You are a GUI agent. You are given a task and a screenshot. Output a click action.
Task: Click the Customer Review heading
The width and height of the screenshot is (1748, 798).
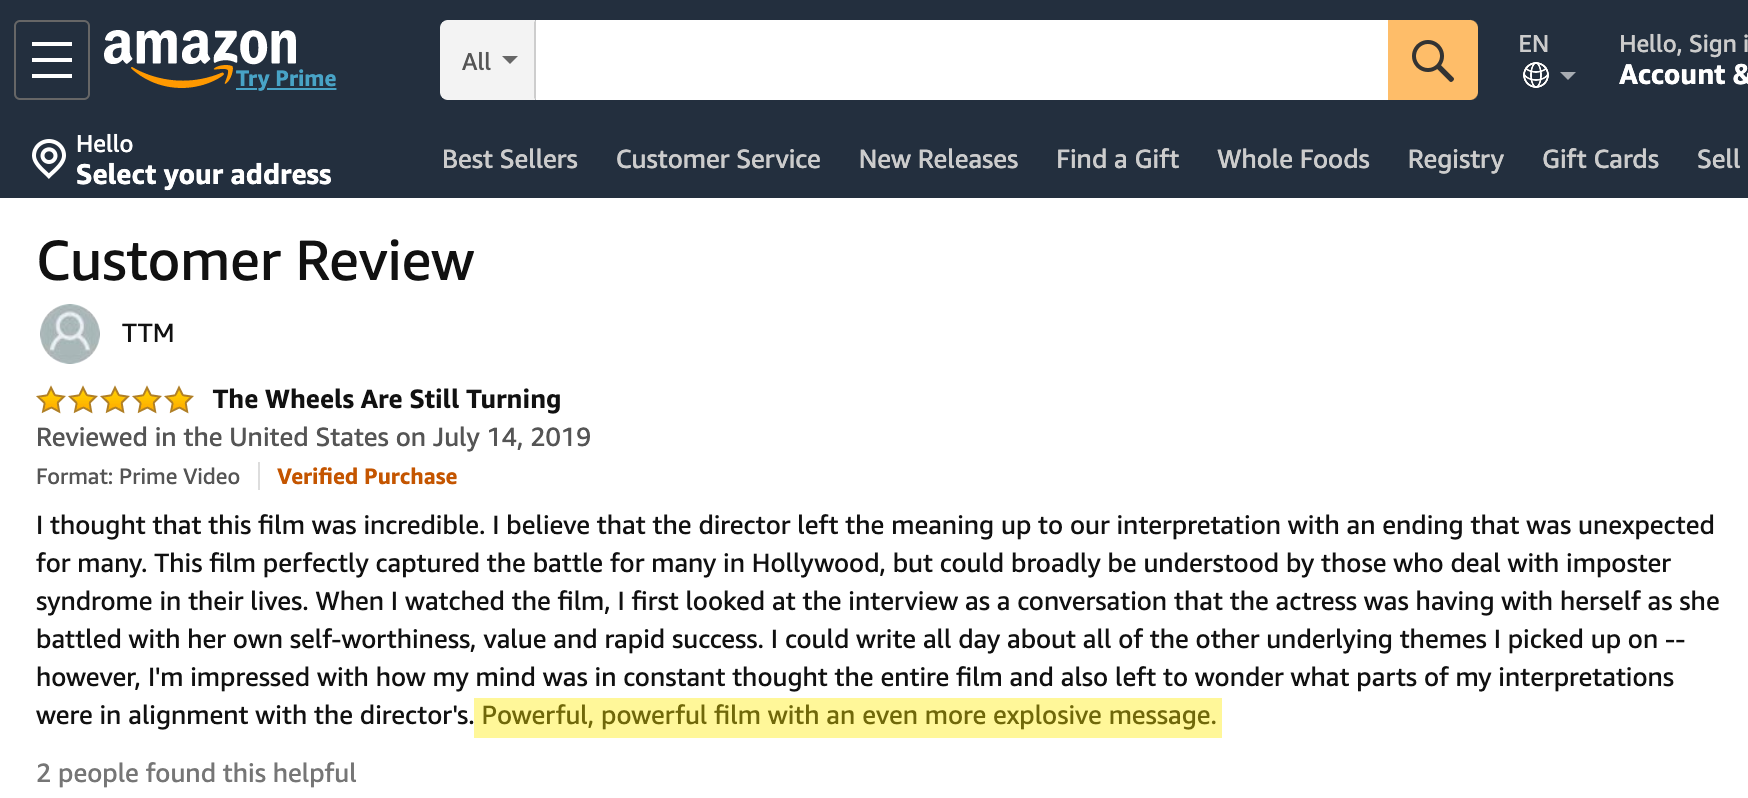point(255,261)
